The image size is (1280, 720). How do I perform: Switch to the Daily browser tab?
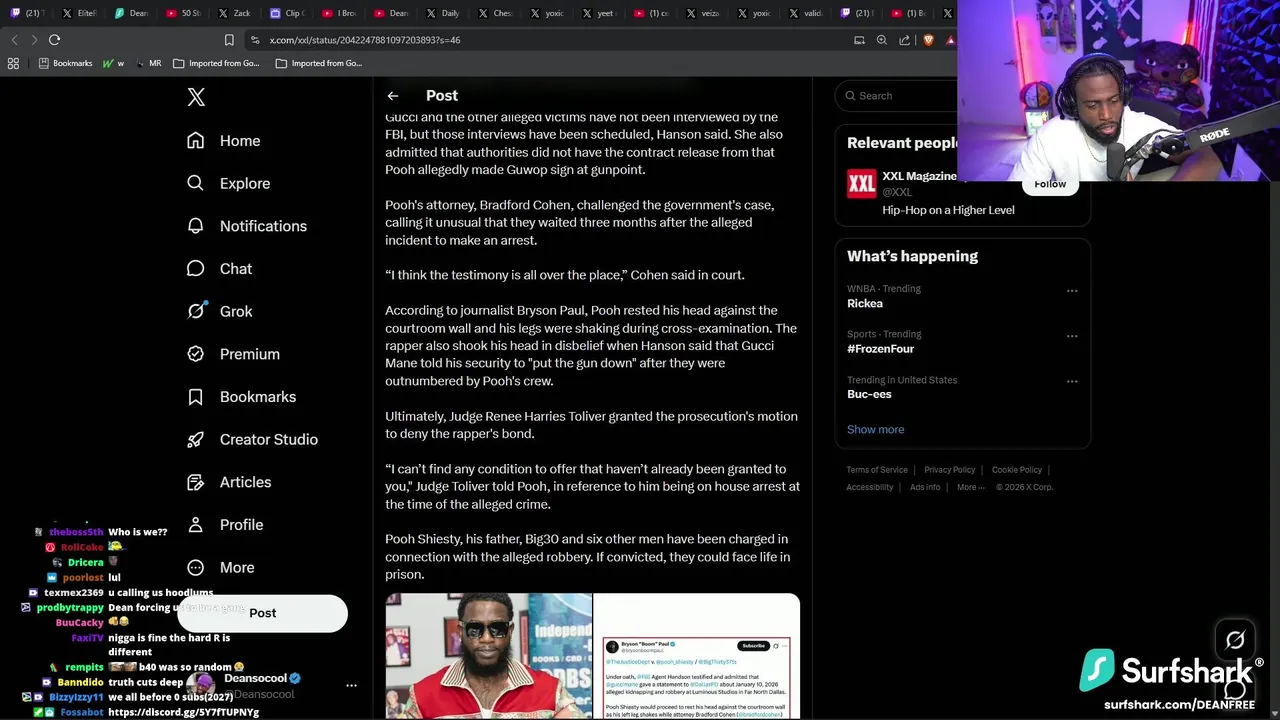point(444,13)
